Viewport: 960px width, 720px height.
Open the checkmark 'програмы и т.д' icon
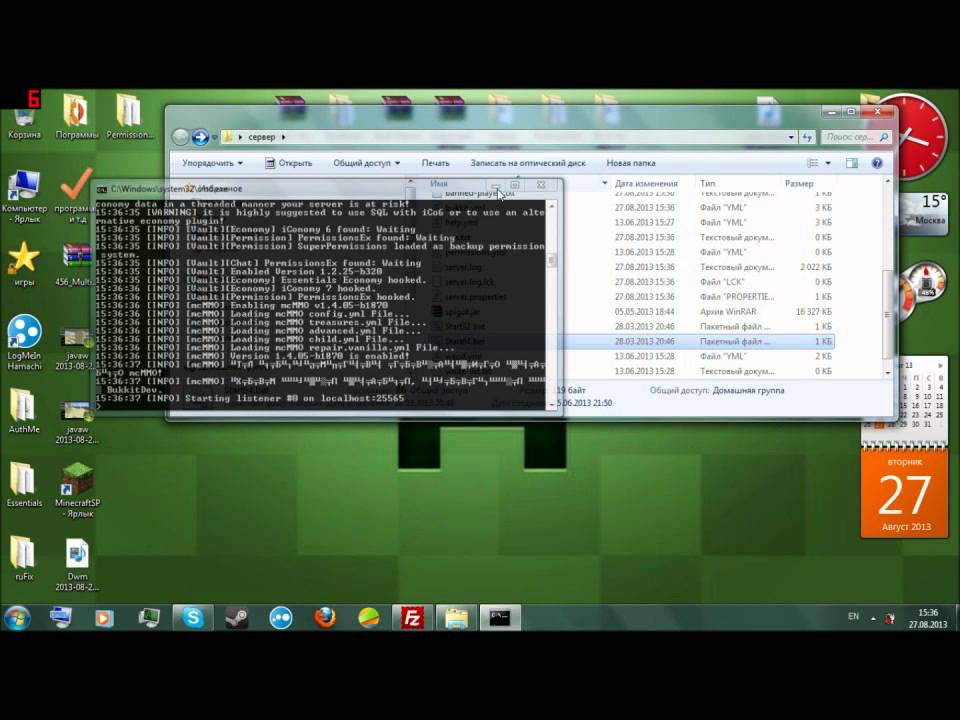pyautogui.click(x=76, y=196)
